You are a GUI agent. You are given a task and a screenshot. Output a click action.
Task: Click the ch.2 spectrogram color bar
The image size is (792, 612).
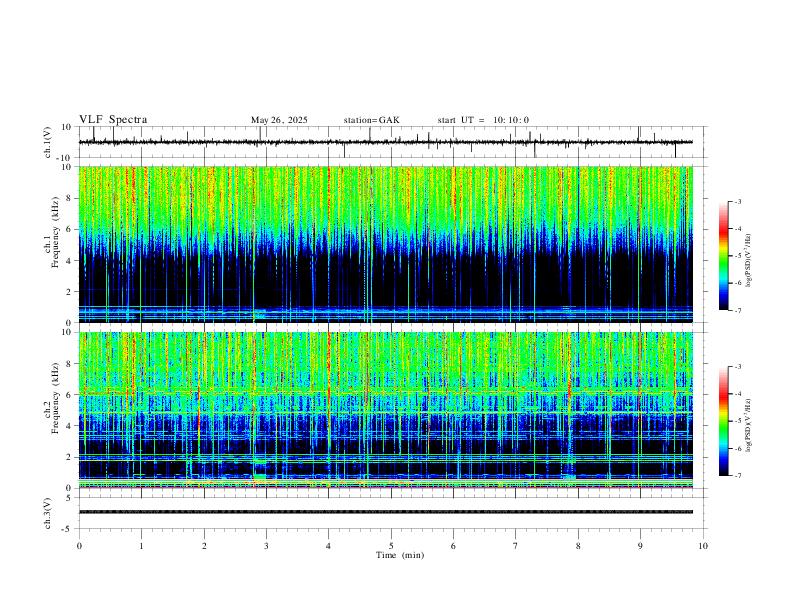pos(723,421)
